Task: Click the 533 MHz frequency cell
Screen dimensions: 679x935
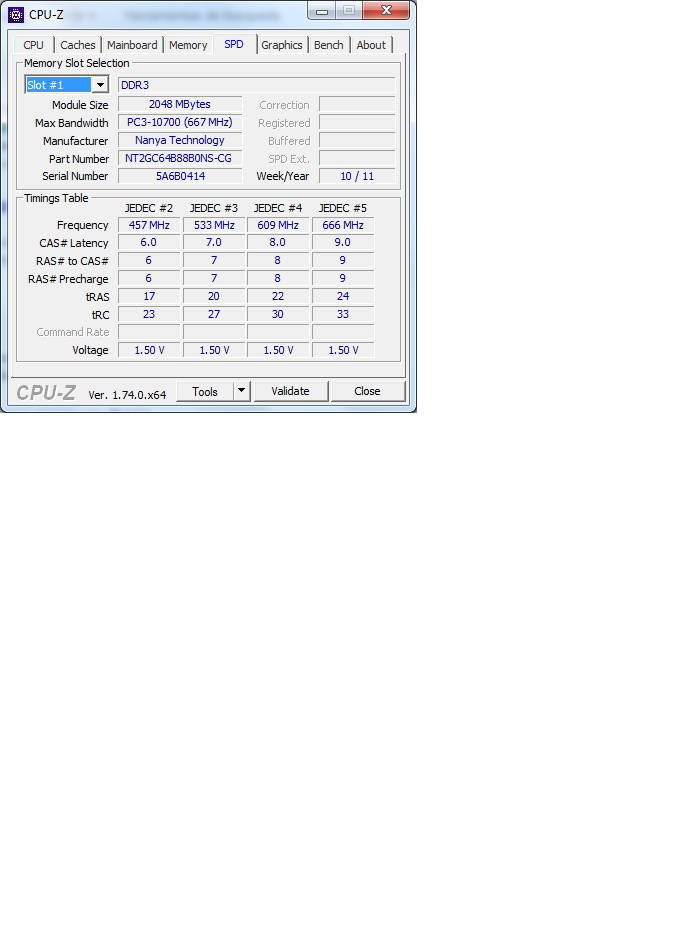Action: (x=214, y=225)
